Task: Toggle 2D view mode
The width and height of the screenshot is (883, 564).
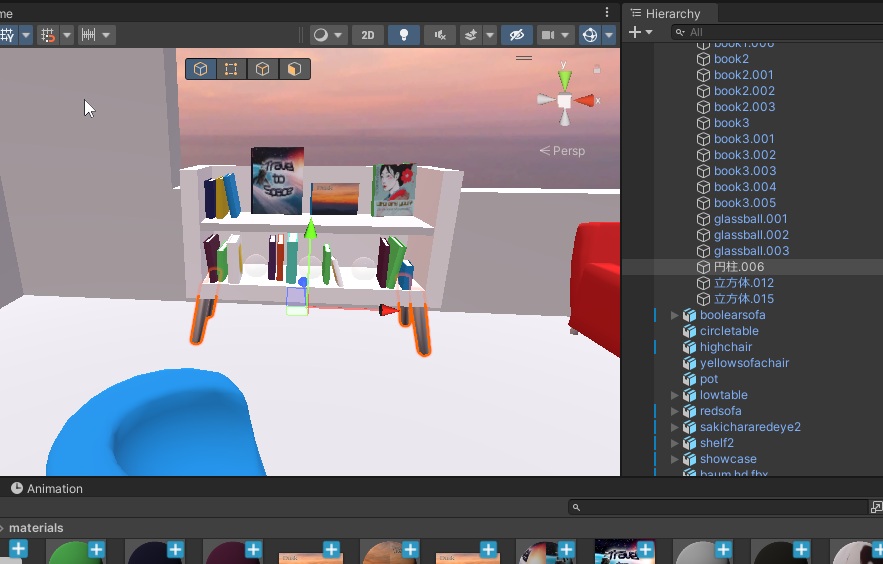Action: [367, 35]
